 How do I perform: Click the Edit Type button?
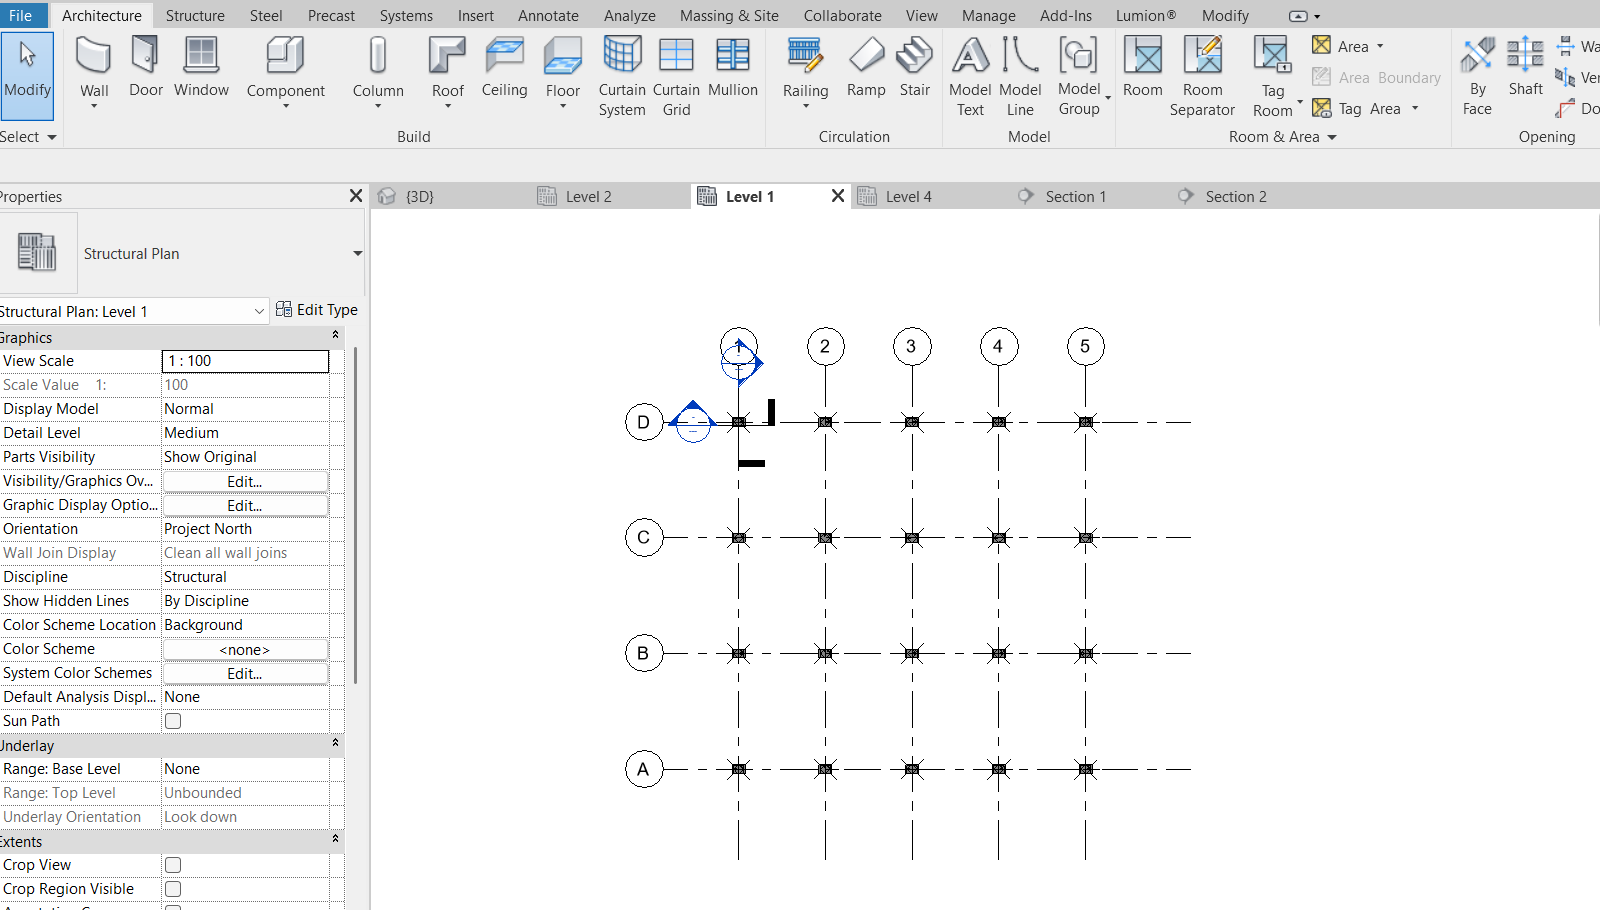coord(317,310)
